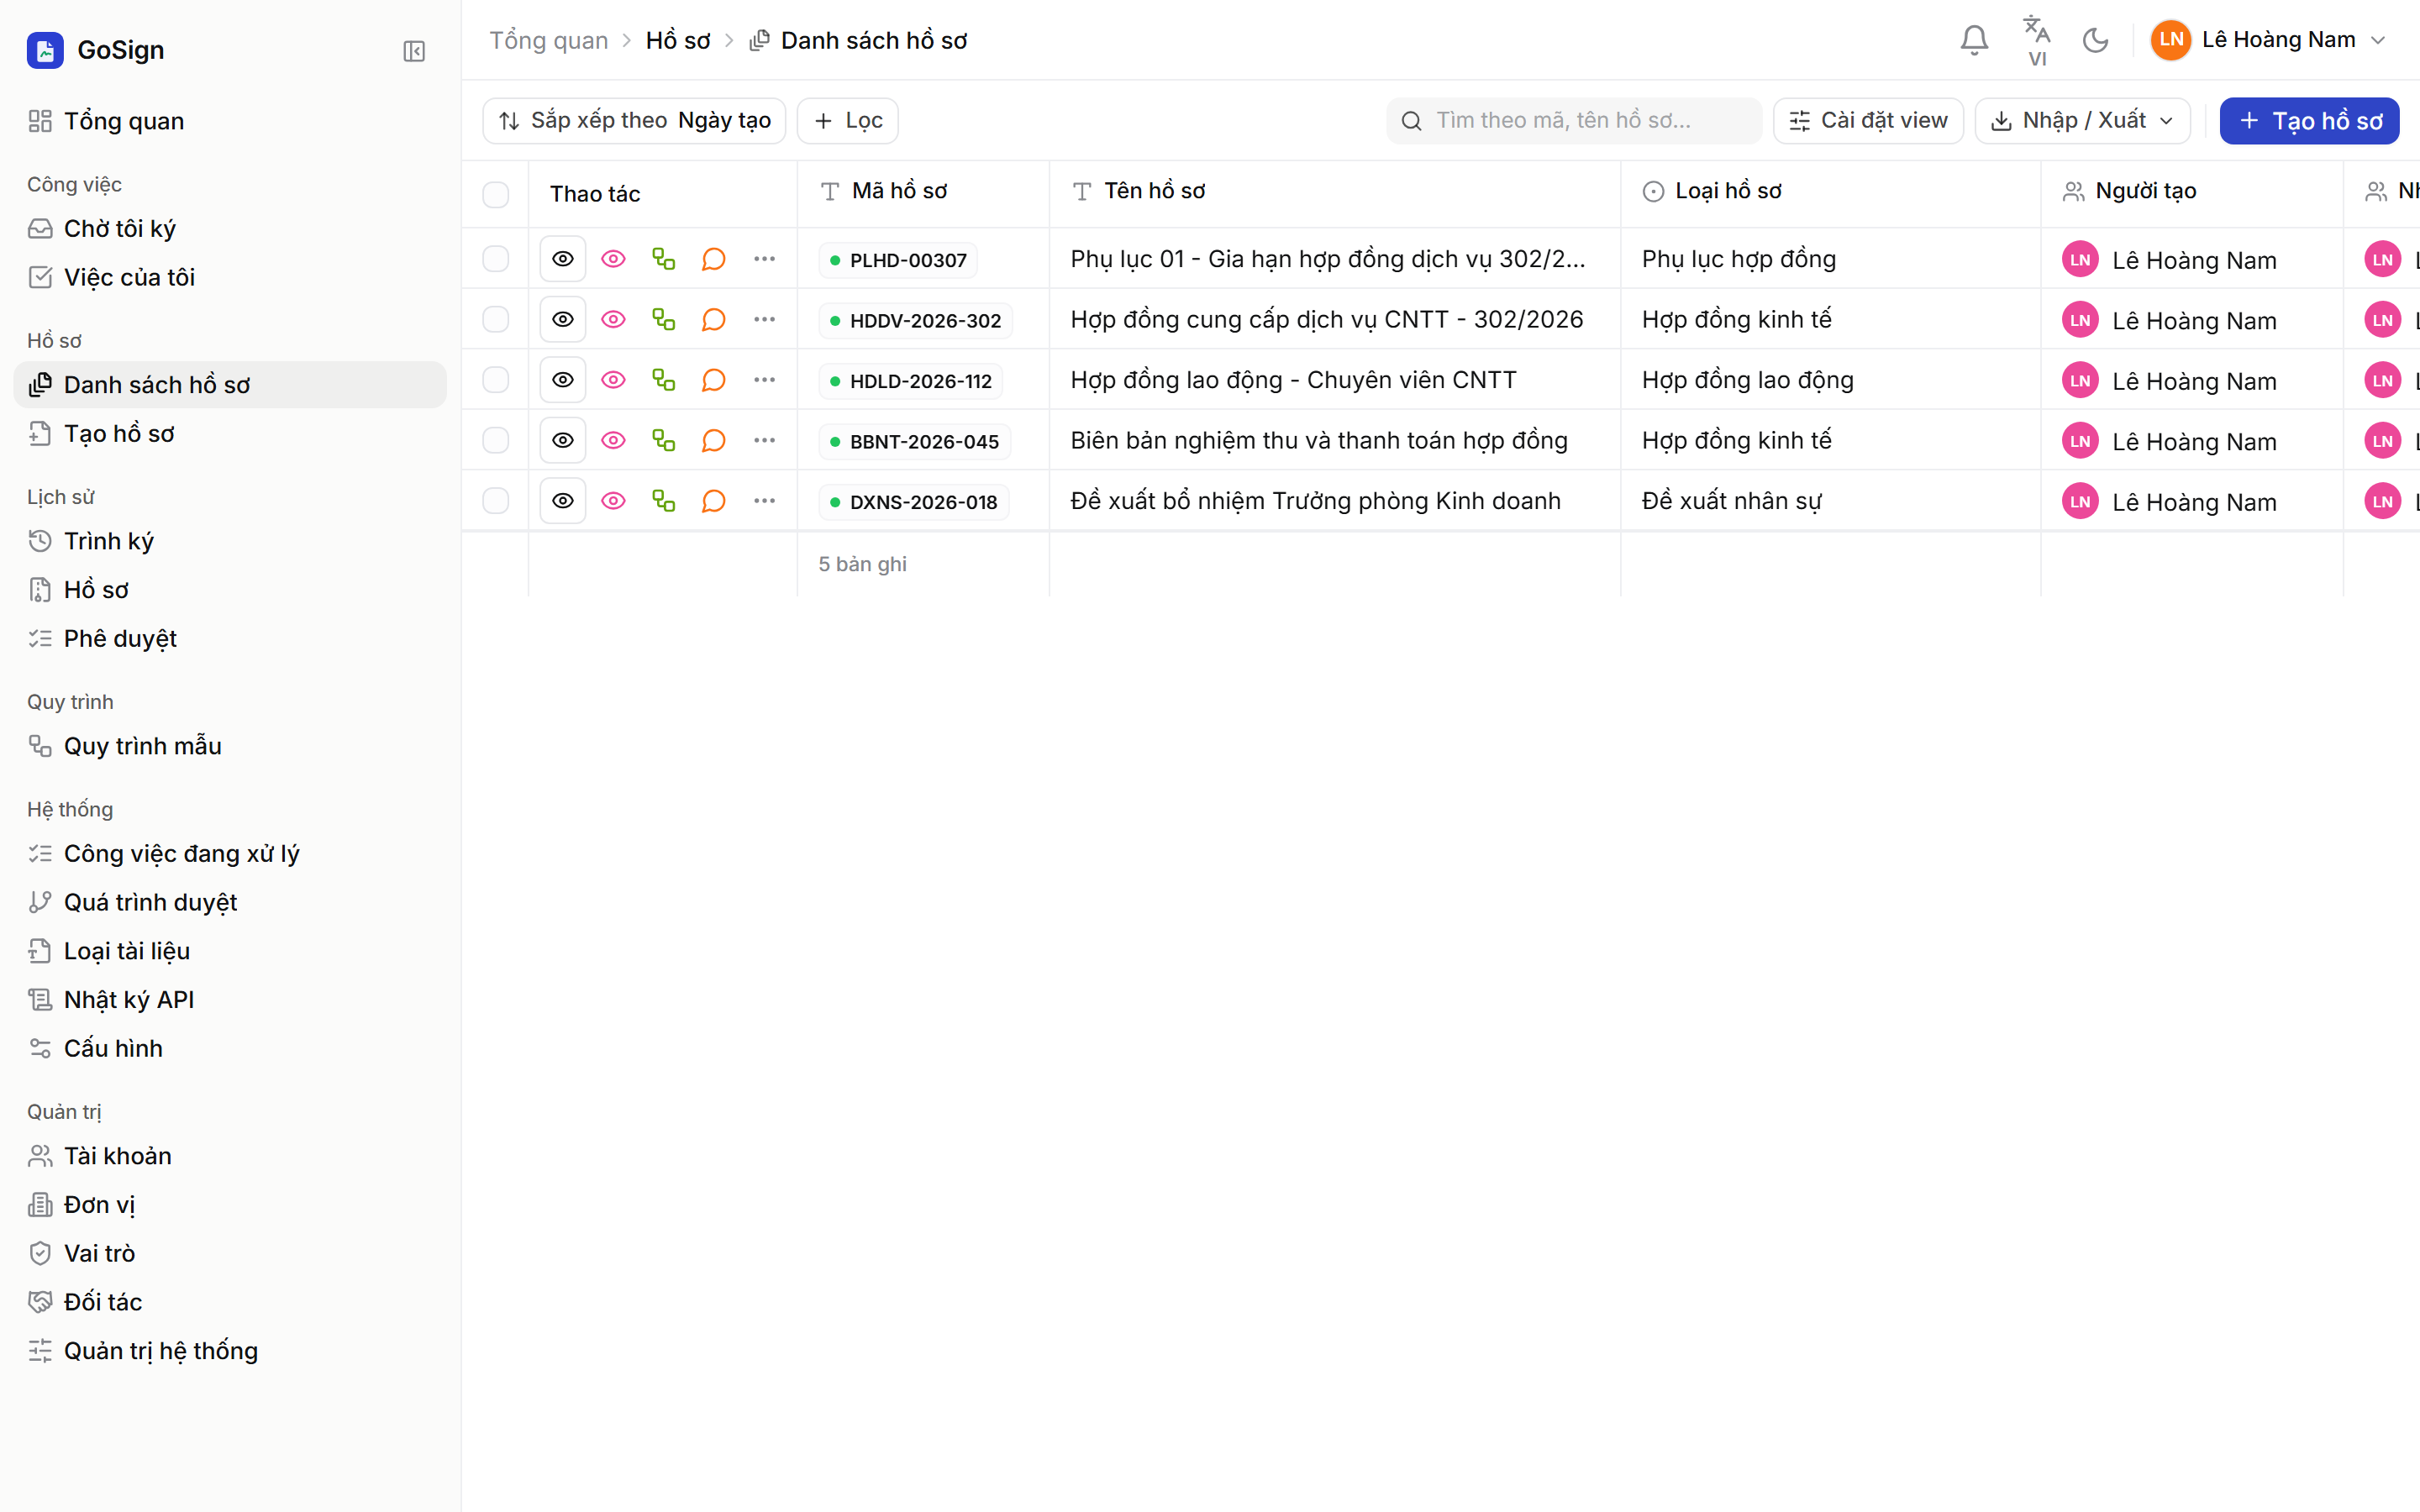Click pink eye icon for BBNT-2026-045
The height and width of the screenshot is (1512, 2420).
pyautogui.click(x=613, y=440)
